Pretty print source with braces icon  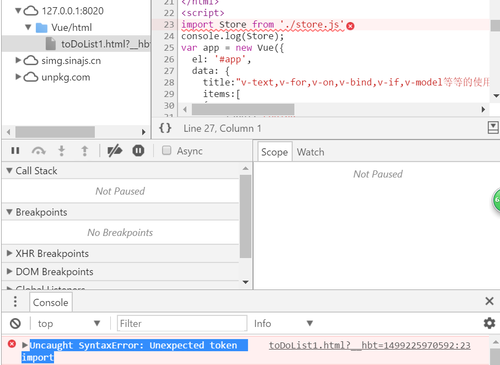(165, 128)
